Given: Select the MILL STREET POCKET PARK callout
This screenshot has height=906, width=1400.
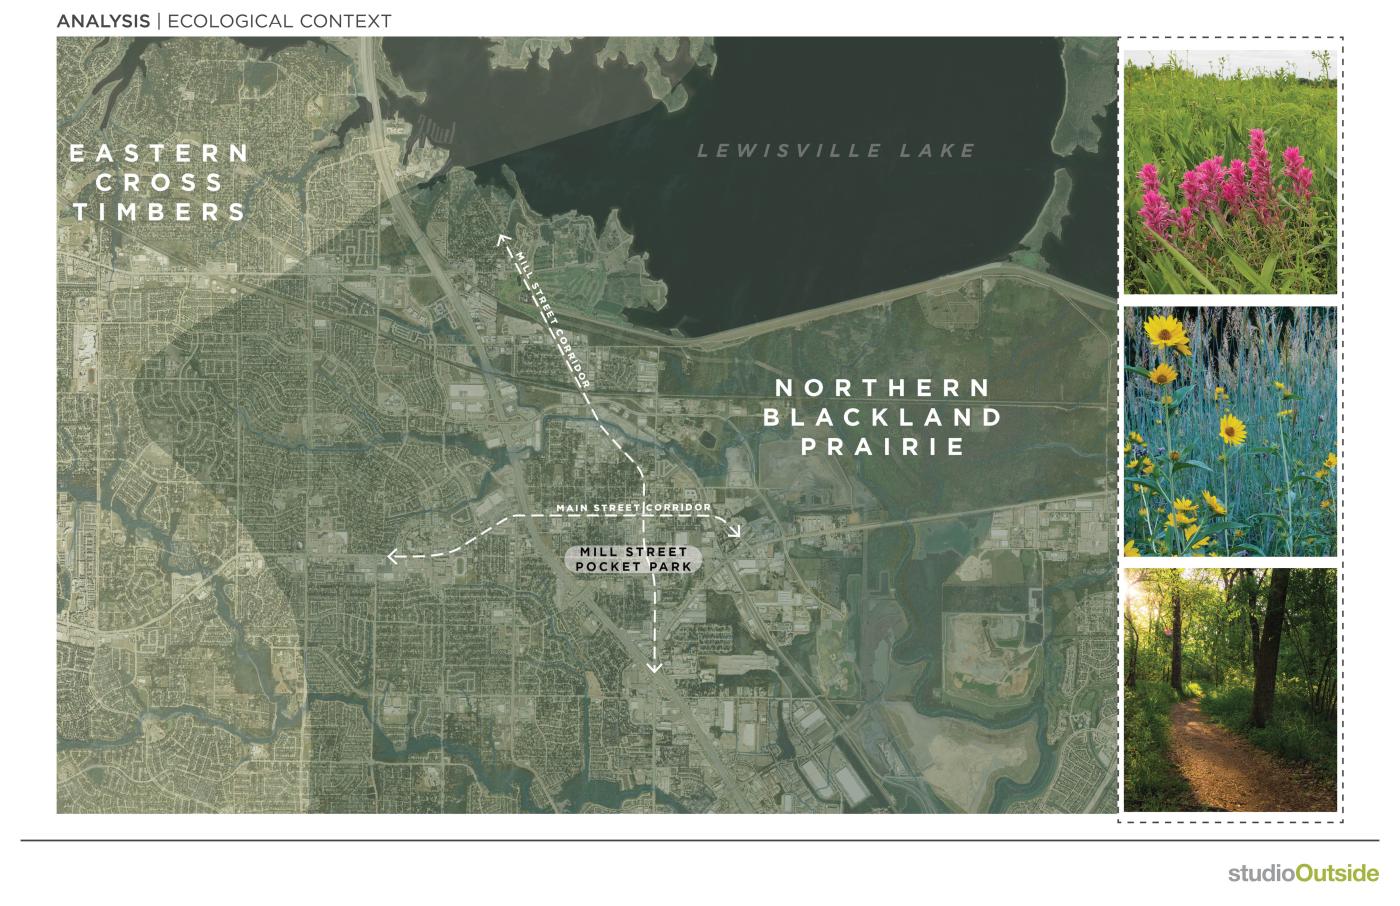Looking at the screenshot, I should pos(634,559).
